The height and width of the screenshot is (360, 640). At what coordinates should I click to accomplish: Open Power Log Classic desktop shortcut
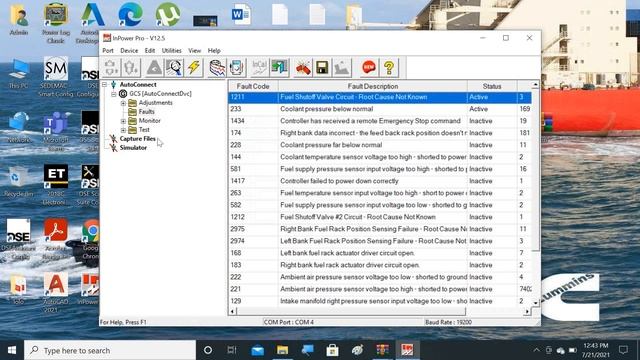[56, 23]
